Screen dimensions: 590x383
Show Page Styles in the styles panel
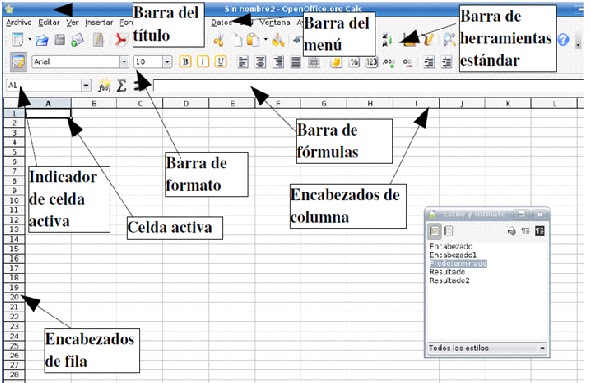449,231
